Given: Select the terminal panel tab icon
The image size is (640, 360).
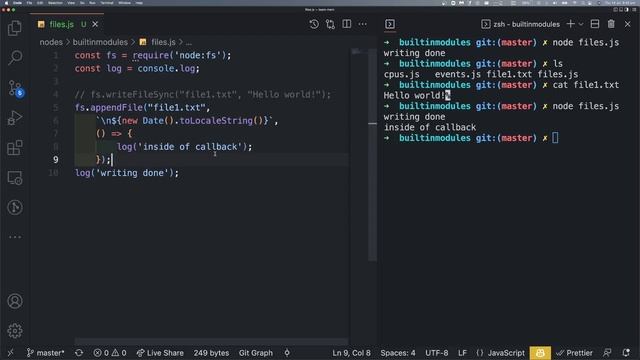Looking at the screenshot, I should click(390, 24).
